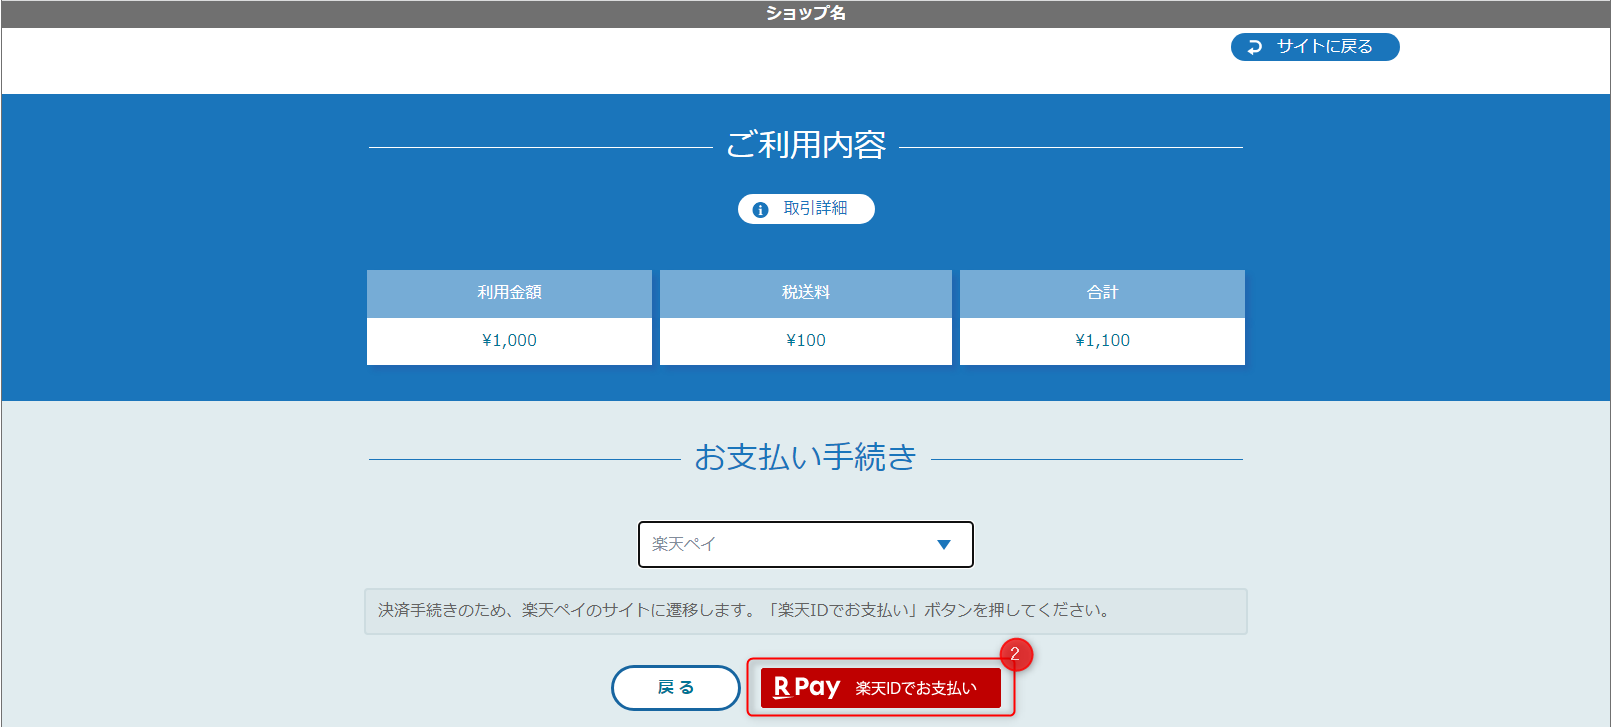Select the ¥1,000 amount value
Viewport: 1611px width, 727px height.
[509, 341]
